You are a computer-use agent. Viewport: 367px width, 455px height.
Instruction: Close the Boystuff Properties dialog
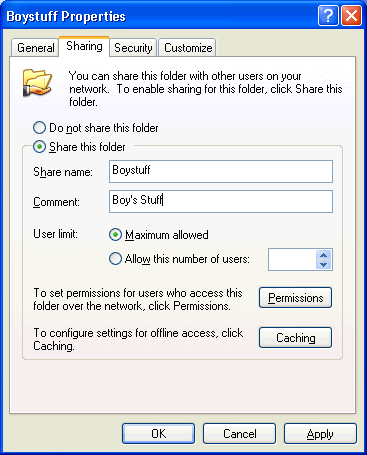352,15
